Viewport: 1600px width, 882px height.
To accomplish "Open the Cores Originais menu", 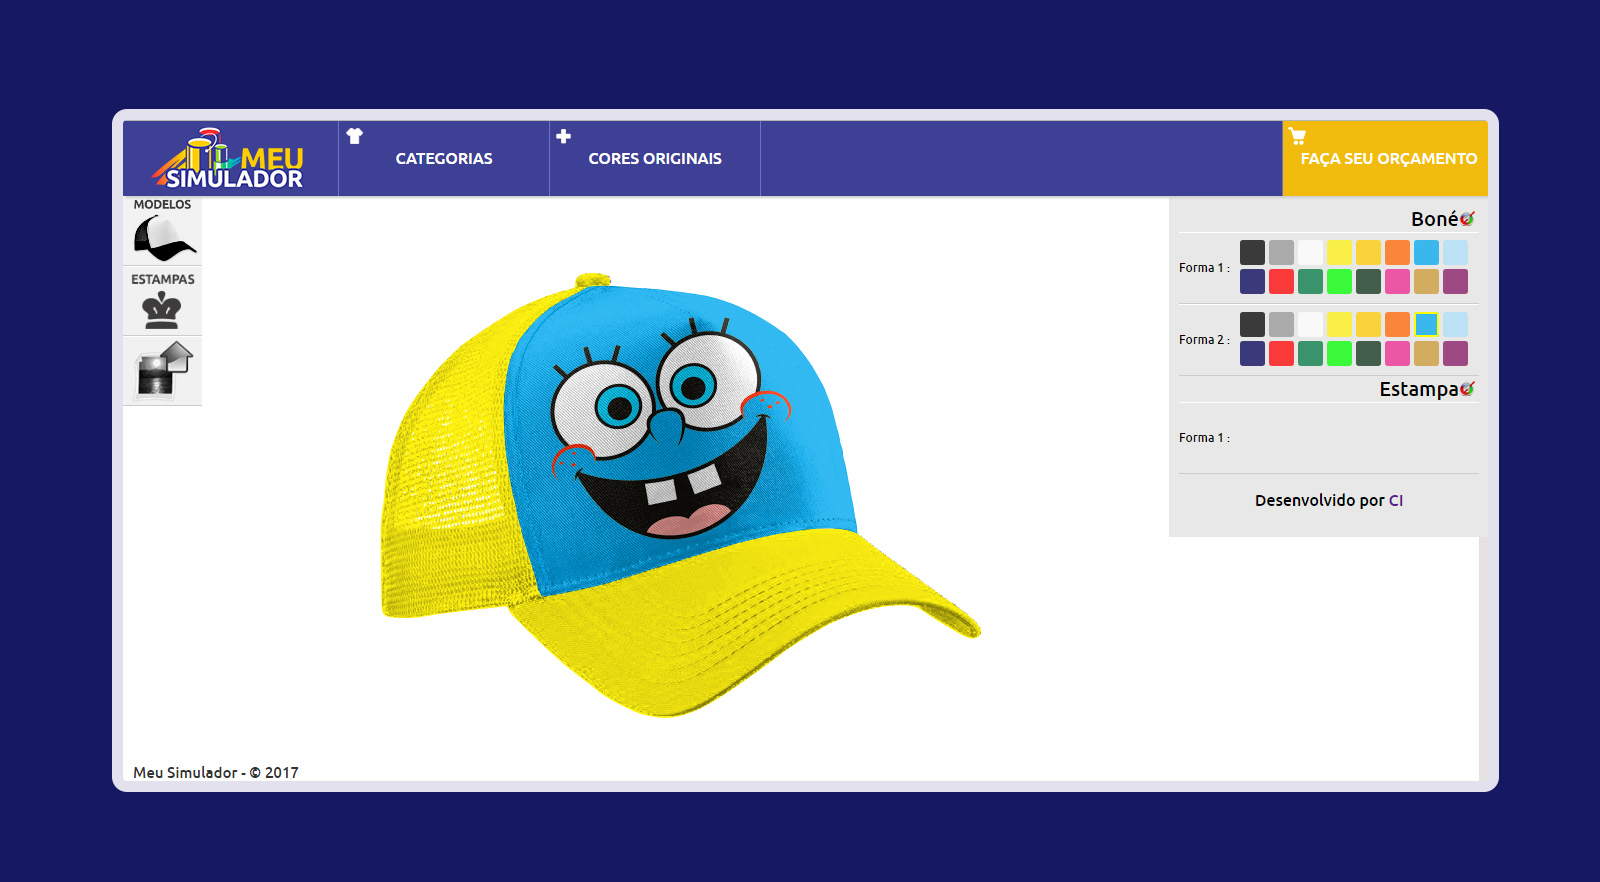I will 655,158.
